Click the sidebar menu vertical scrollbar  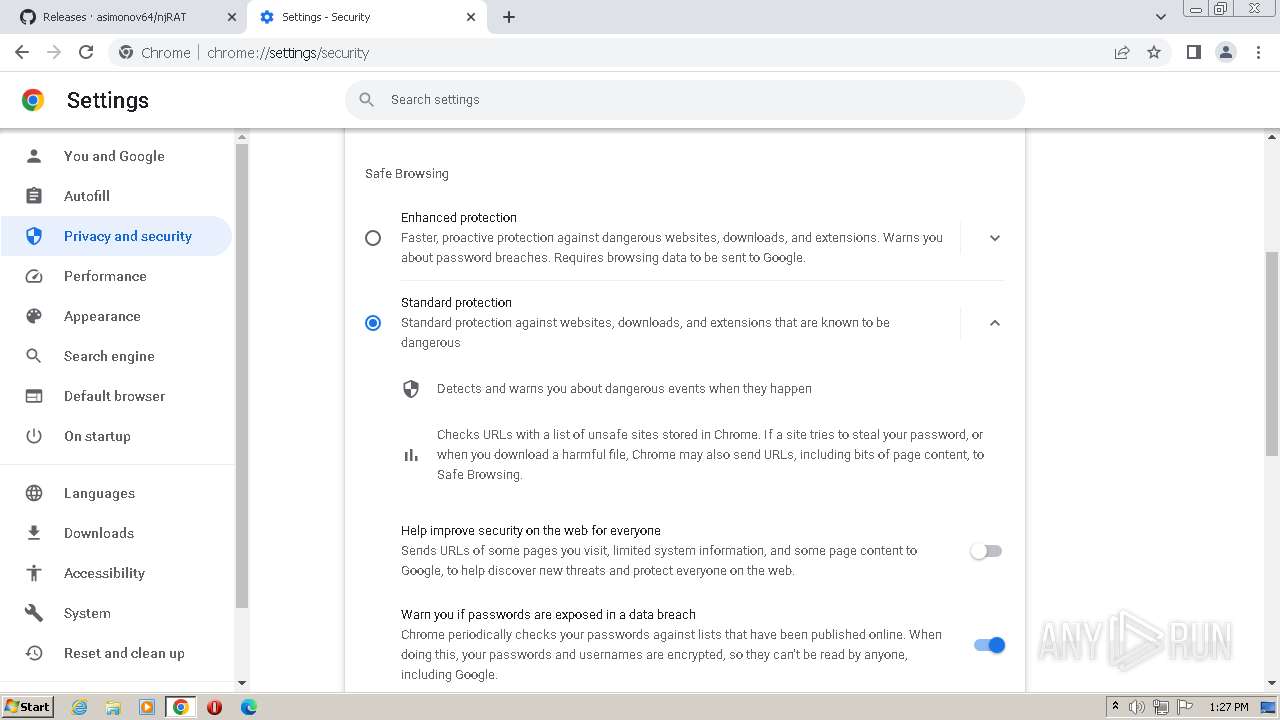coord(241,375)
